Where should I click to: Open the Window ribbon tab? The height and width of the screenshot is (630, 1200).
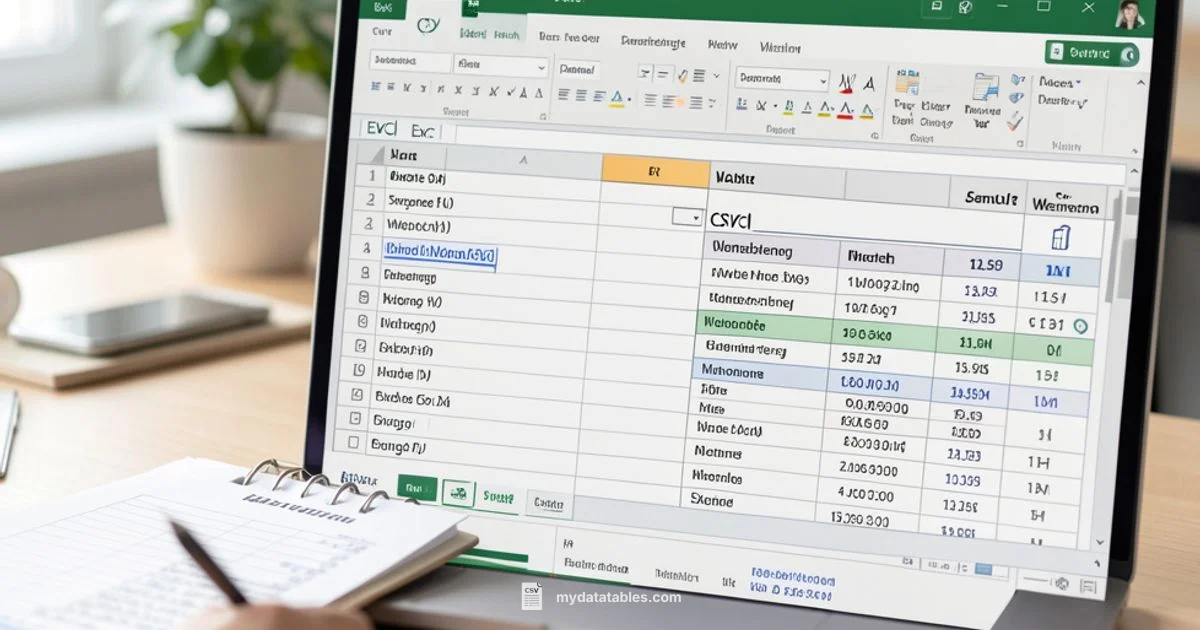[x=779, y=46]
